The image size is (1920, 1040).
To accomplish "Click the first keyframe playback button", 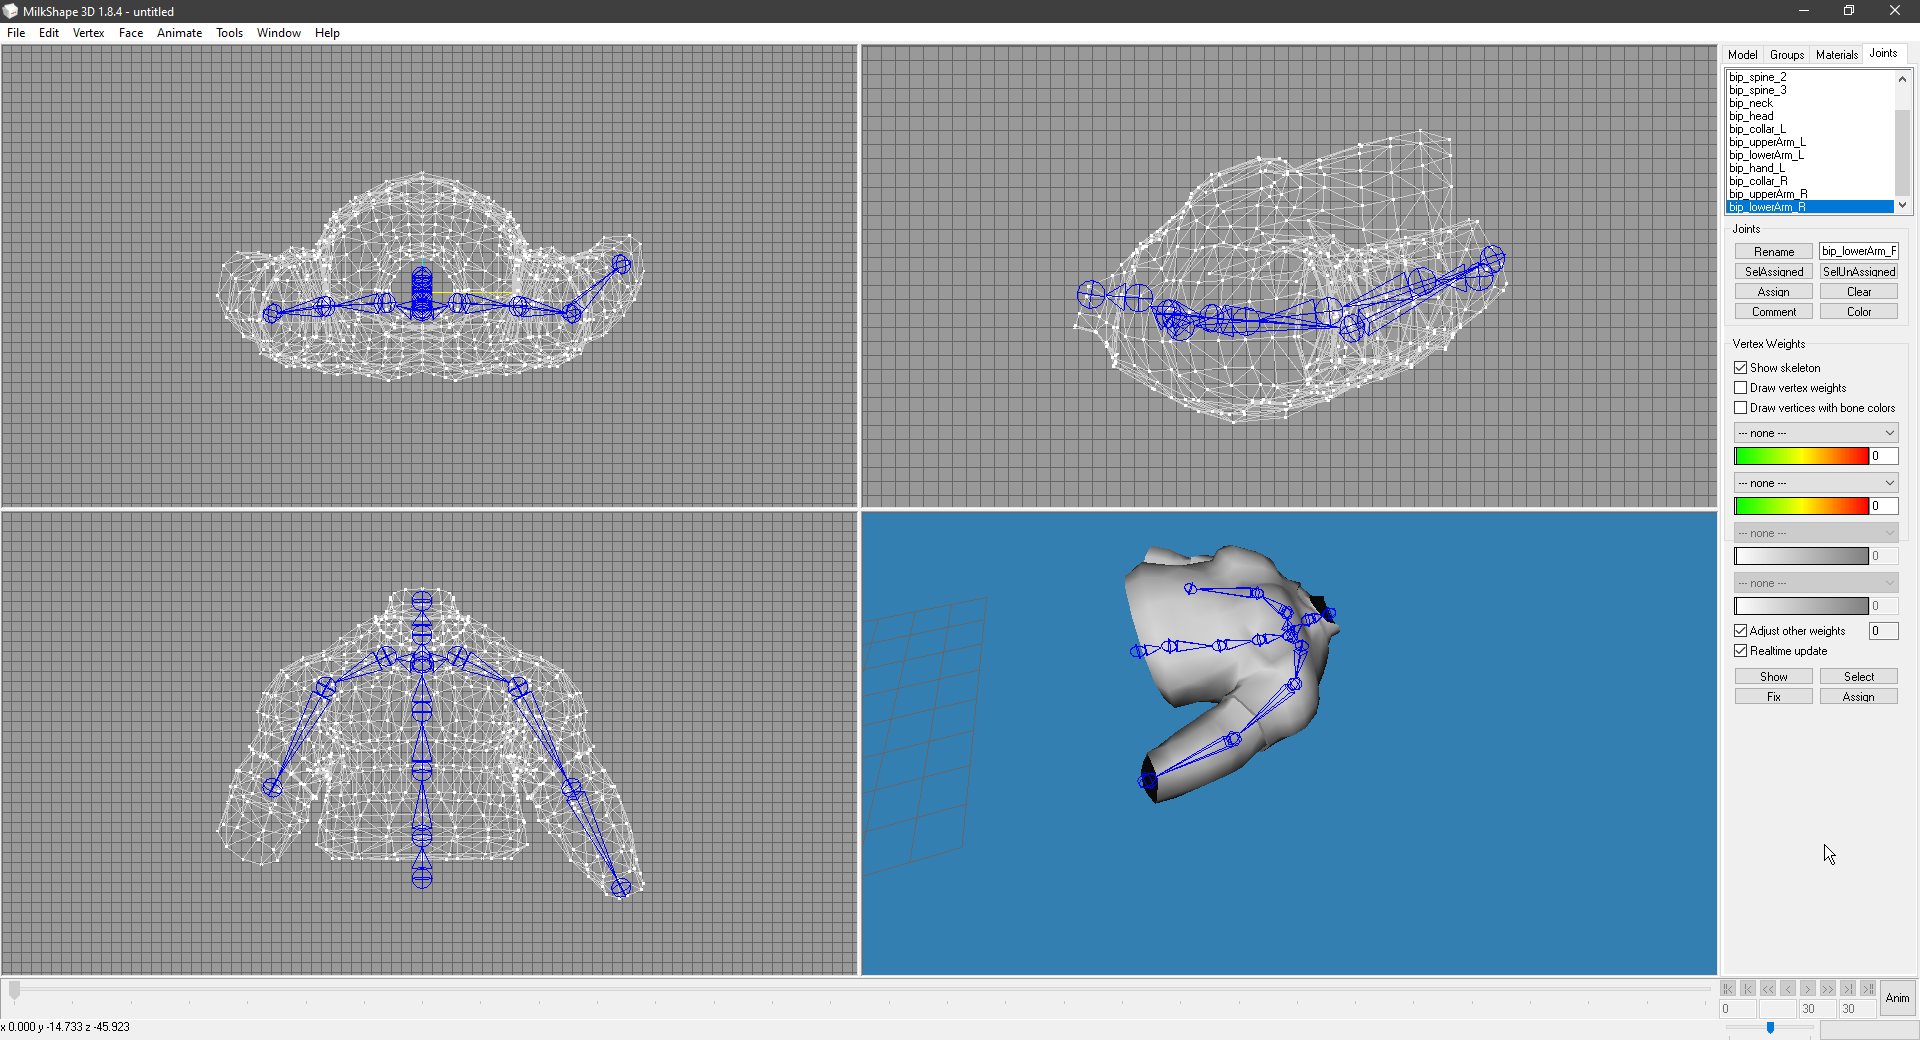I will pyautogui.click(x=1728, y=989).
